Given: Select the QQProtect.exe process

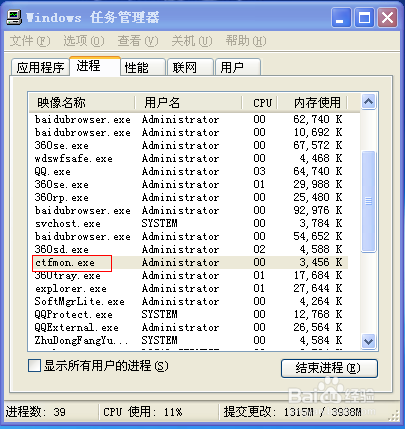Looking at the screenshot, I should pyautogui.click(x=188, y=314).
